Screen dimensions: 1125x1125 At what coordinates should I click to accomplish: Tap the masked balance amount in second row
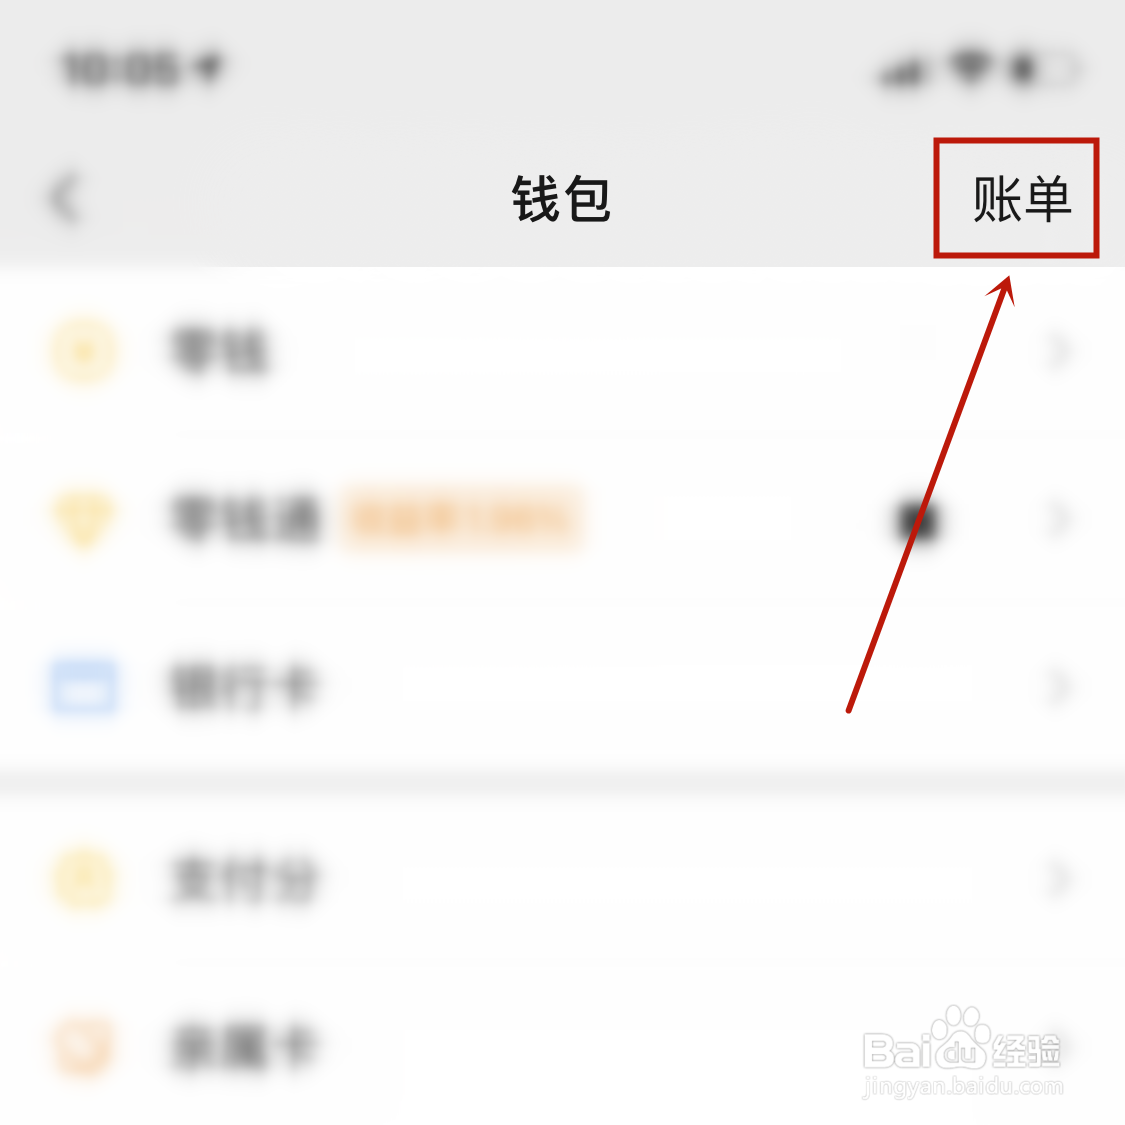pos(918,520)
